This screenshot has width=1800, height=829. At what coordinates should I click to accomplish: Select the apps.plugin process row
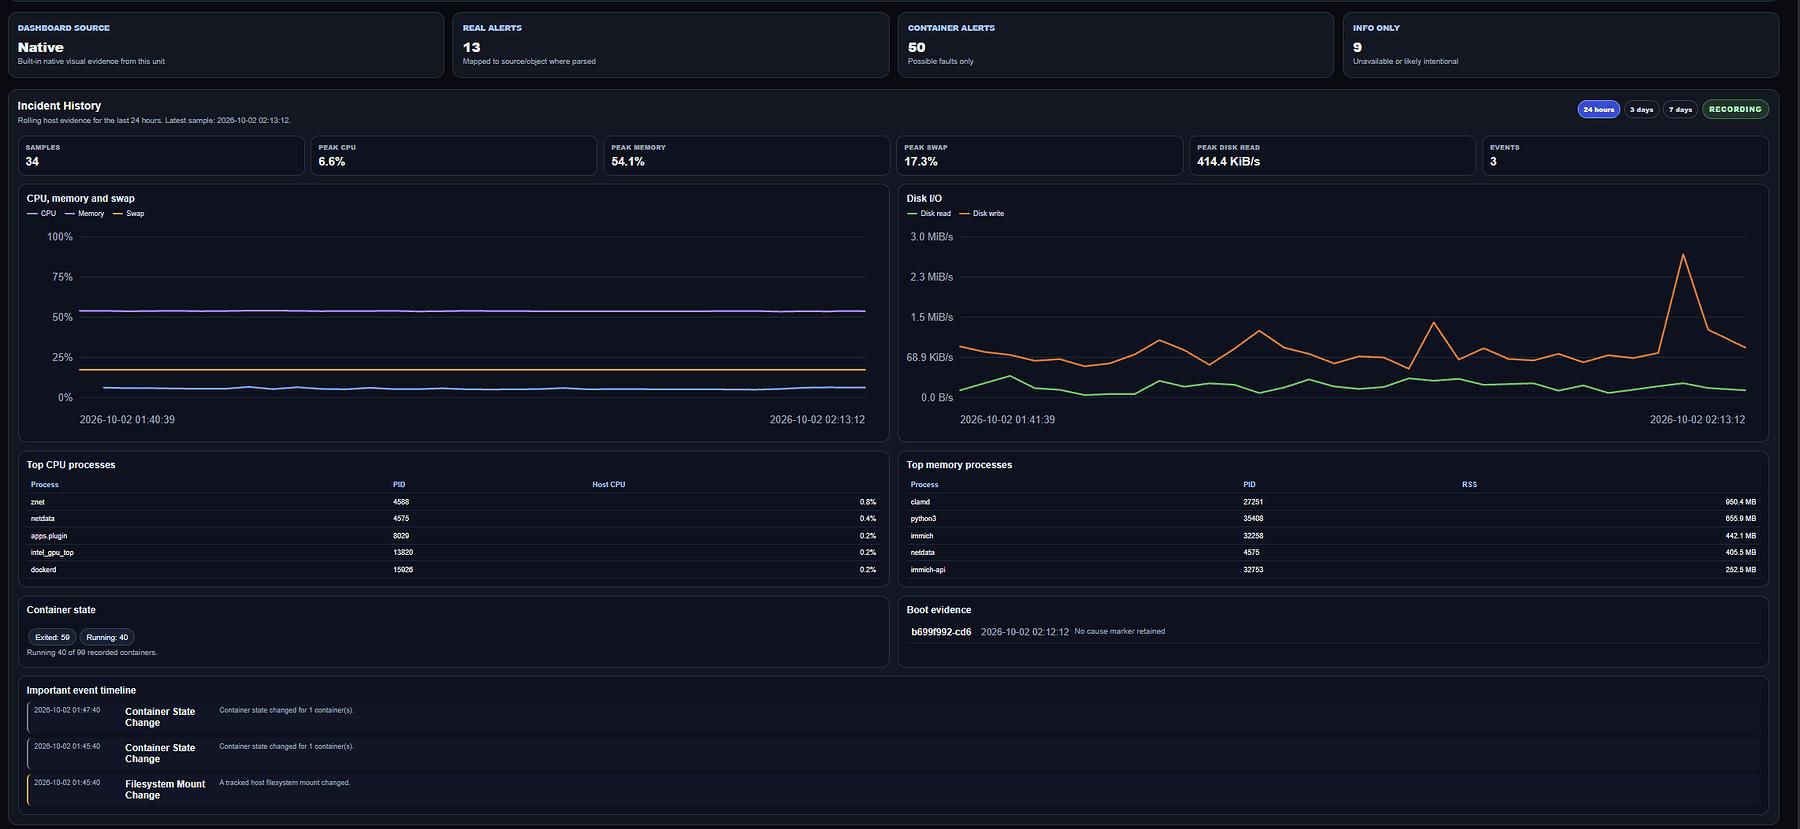coord(453,536)
